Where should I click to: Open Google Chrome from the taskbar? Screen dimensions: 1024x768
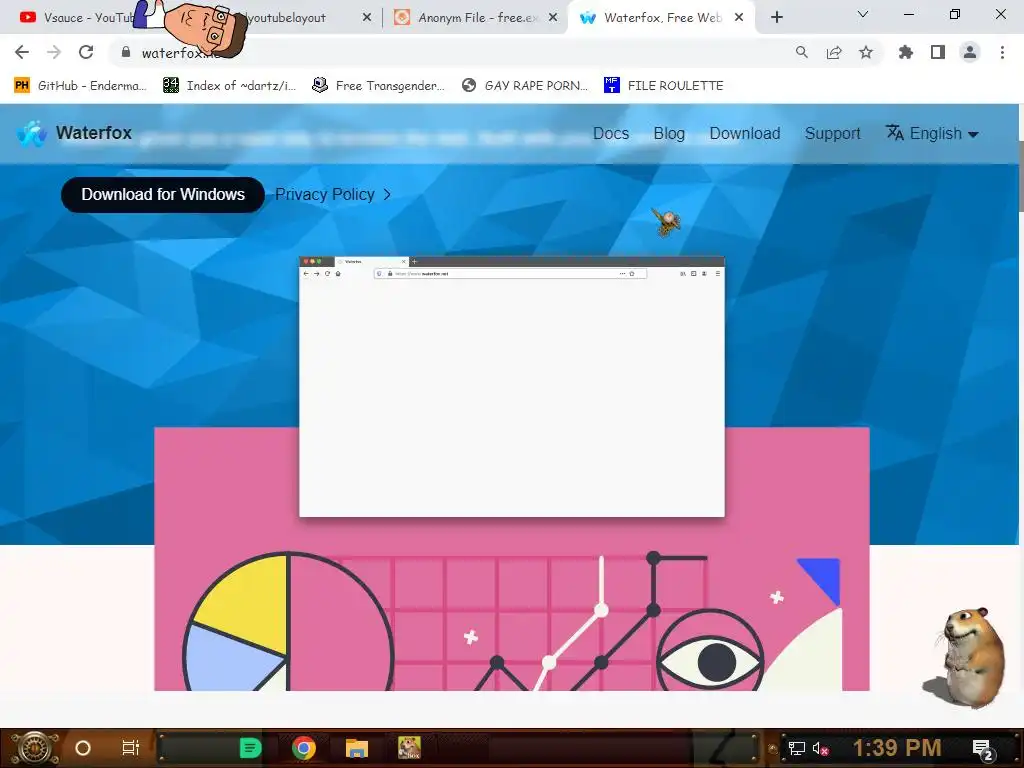[x=304, y=748]
